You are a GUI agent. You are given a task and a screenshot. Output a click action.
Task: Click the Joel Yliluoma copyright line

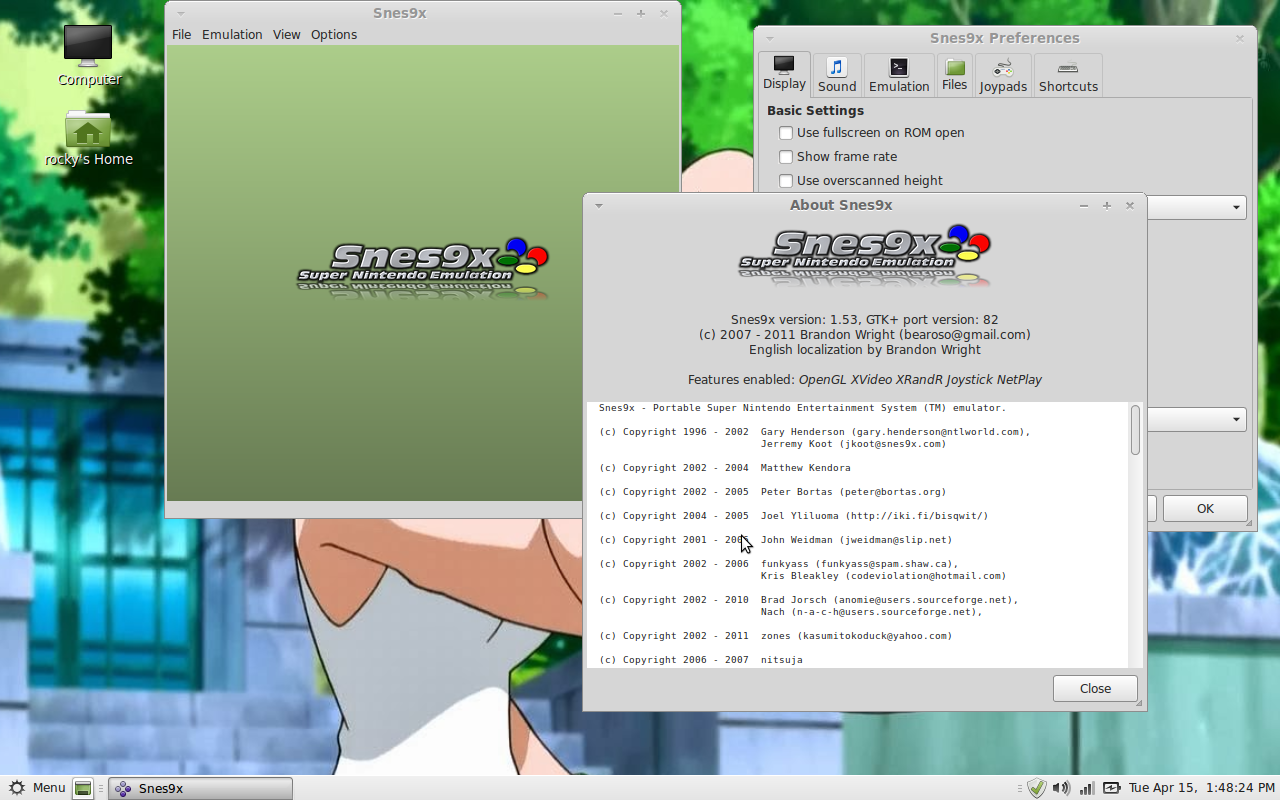coord(794,516)
